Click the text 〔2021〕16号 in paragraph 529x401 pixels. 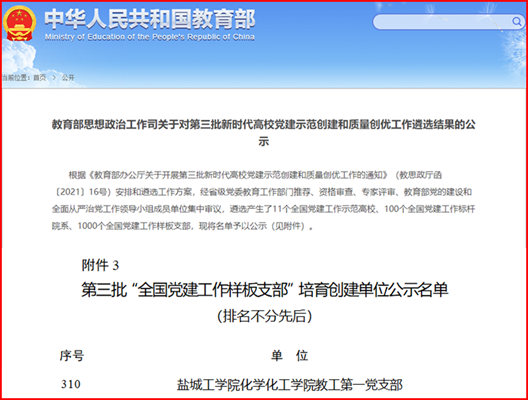coord(83,192)
